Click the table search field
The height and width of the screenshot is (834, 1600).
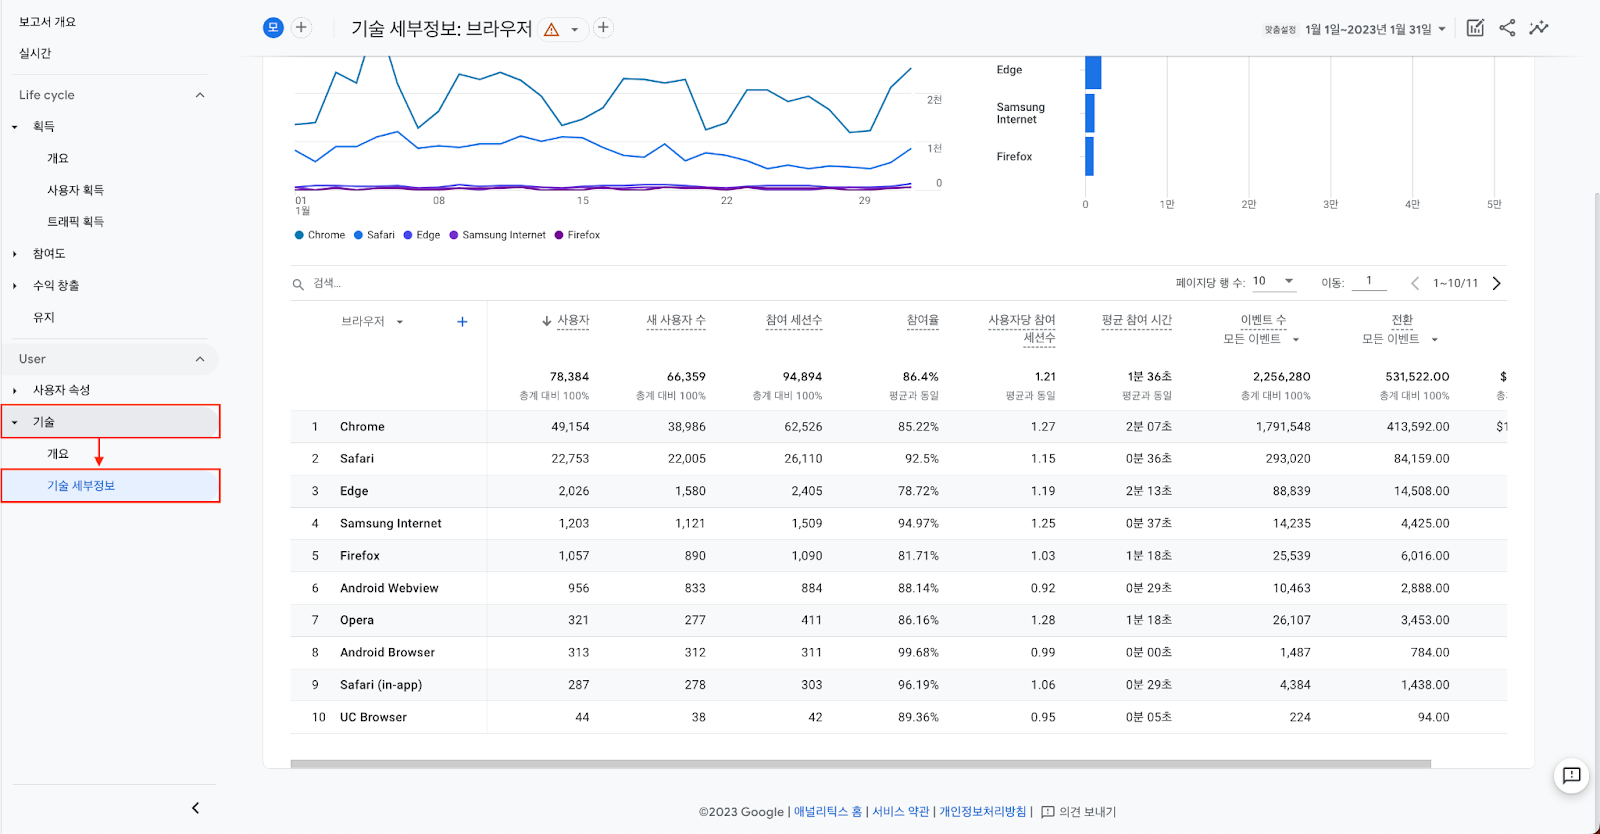pos(400,284)
